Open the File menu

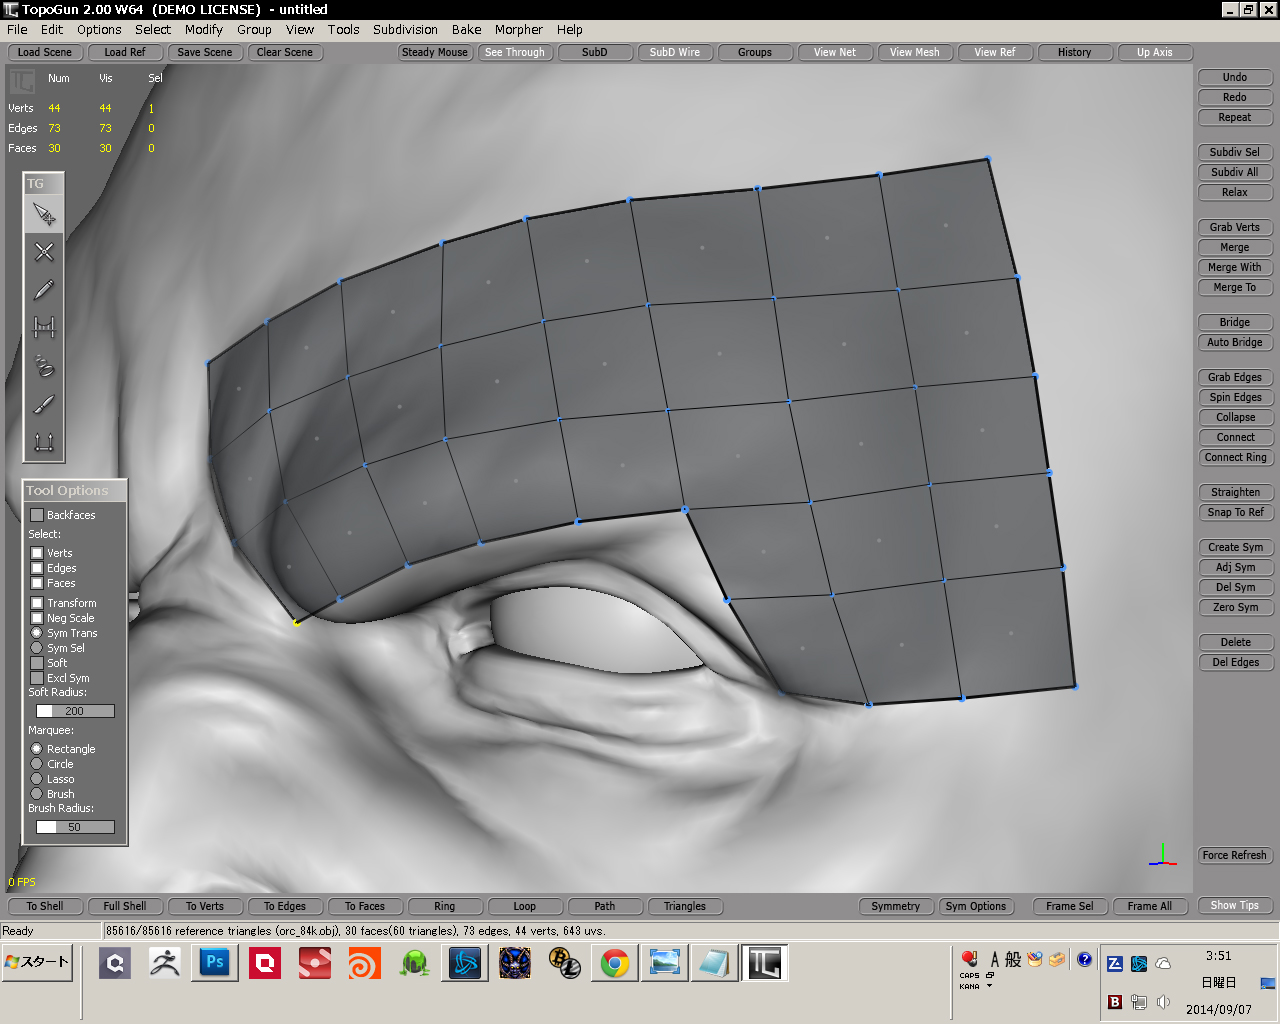click(x=17, y=29)
